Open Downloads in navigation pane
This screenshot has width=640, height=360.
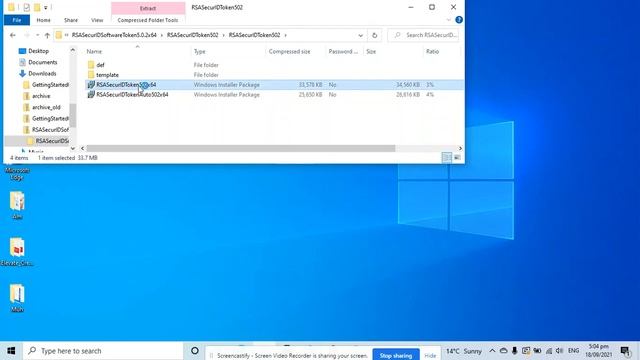[42, 73]
